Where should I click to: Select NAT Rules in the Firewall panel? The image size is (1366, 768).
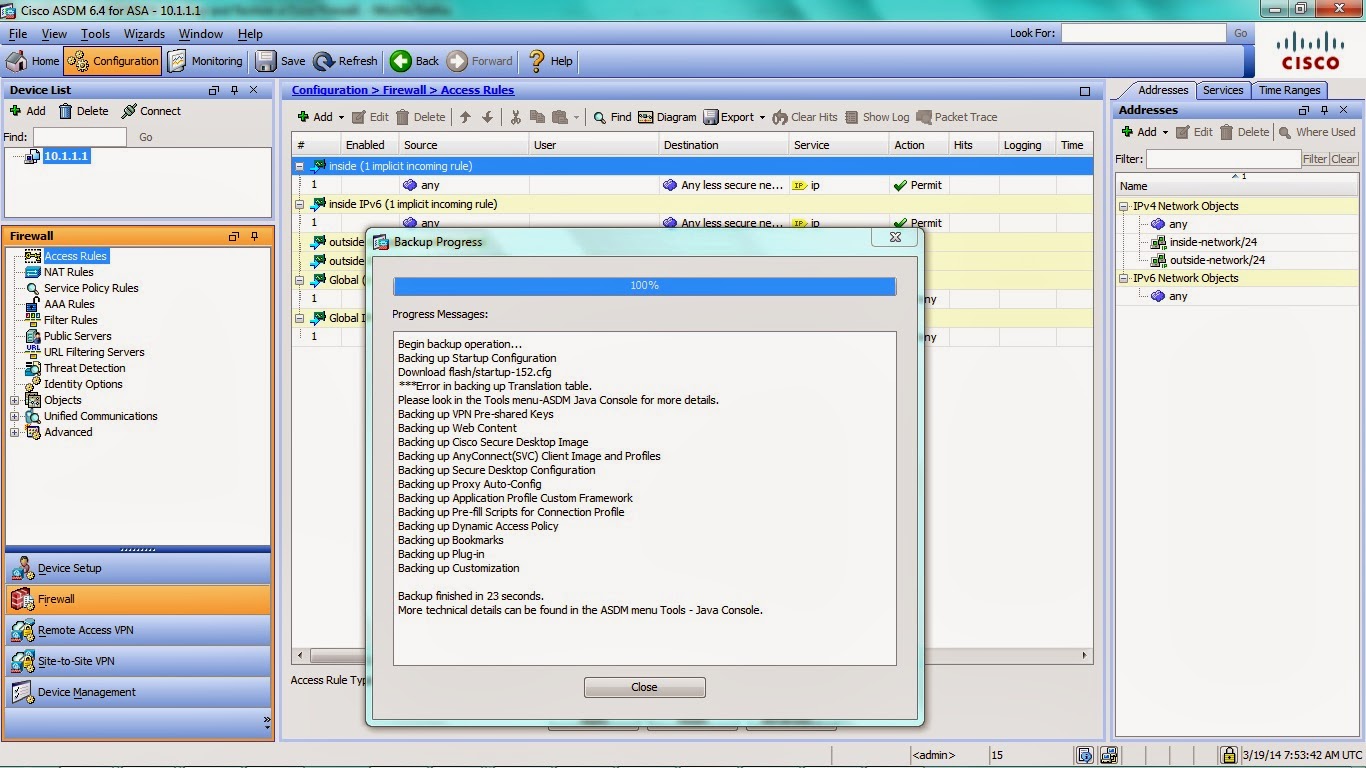(69, 271)
